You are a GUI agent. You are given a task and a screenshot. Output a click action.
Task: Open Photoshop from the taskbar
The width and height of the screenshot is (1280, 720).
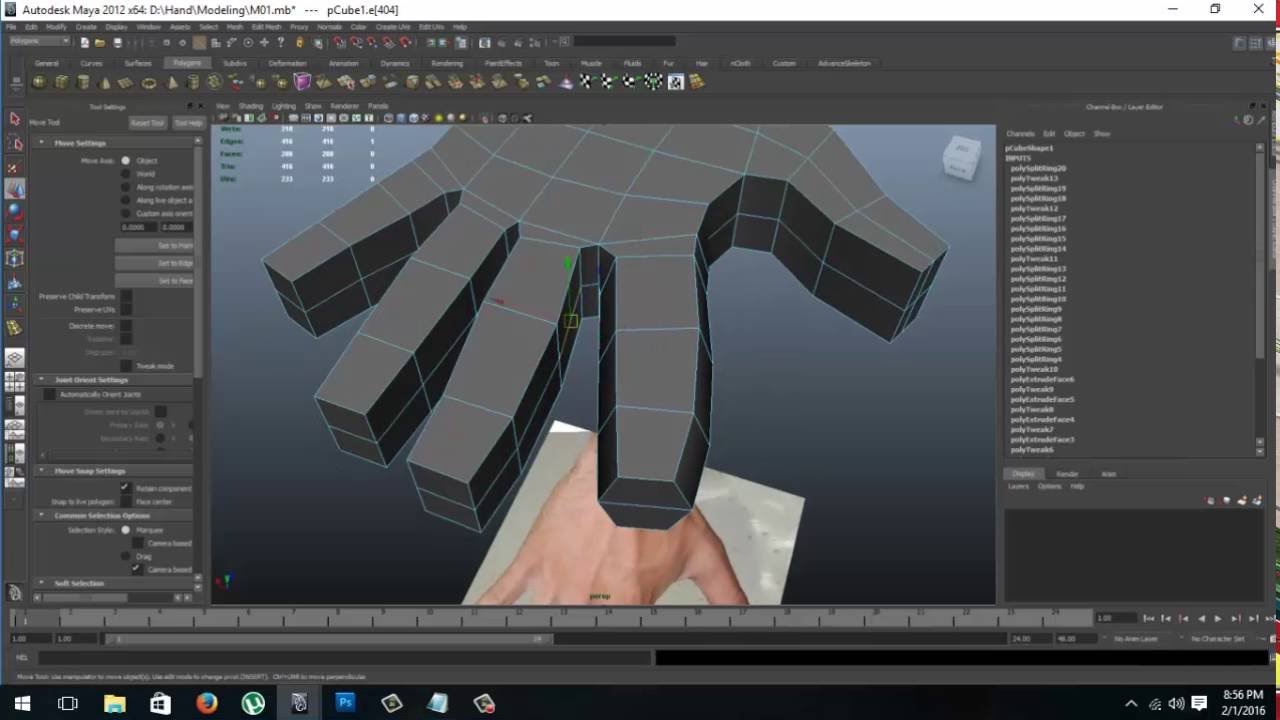345,703
